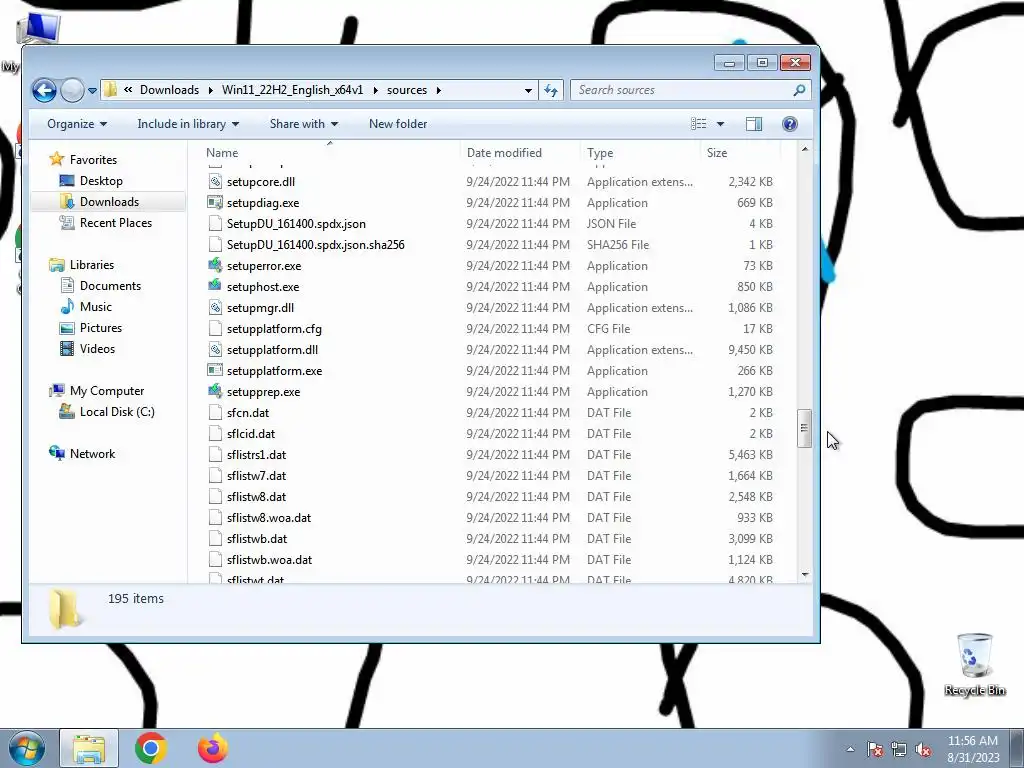Focus the Search sources field
The width and height of the screenshot is (1024, 768).
[x=691, y=90]
